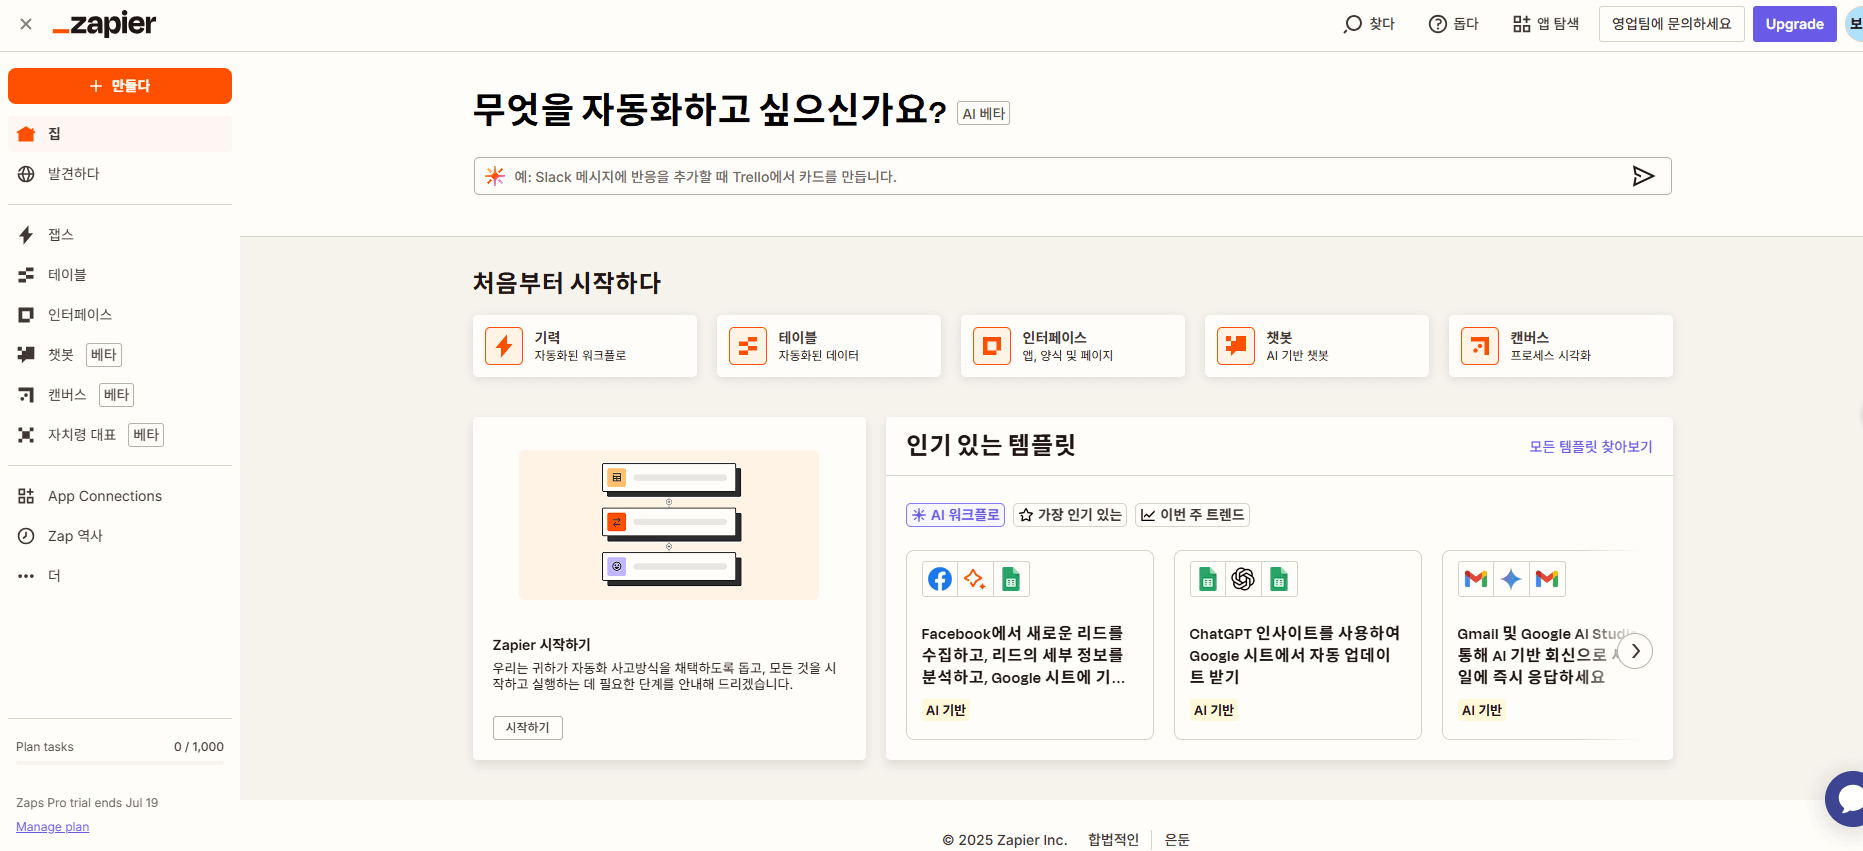Click the Zap 역사 clock icon
Screen dimensions: 1863x851
(x=26, y=536)
